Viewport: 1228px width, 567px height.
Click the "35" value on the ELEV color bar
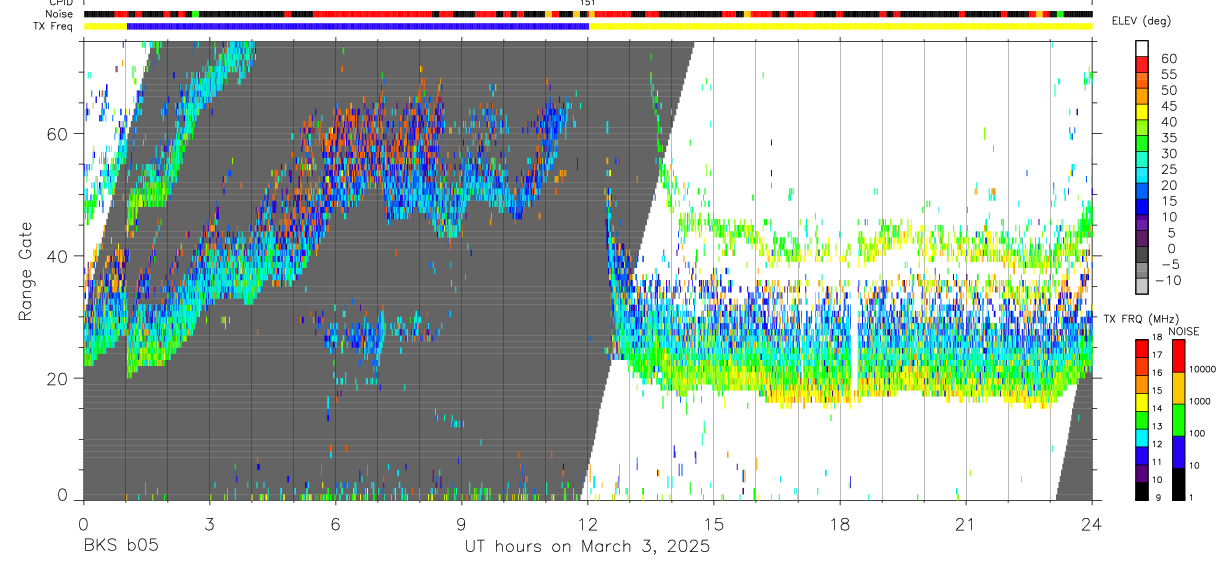tap(1167, 137)
